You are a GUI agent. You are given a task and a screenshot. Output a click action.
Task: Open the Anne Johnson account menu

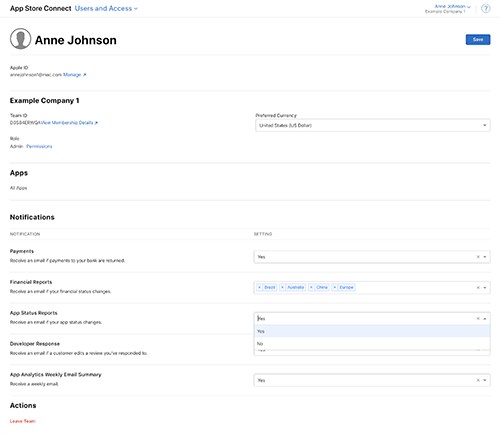[452, 6]
